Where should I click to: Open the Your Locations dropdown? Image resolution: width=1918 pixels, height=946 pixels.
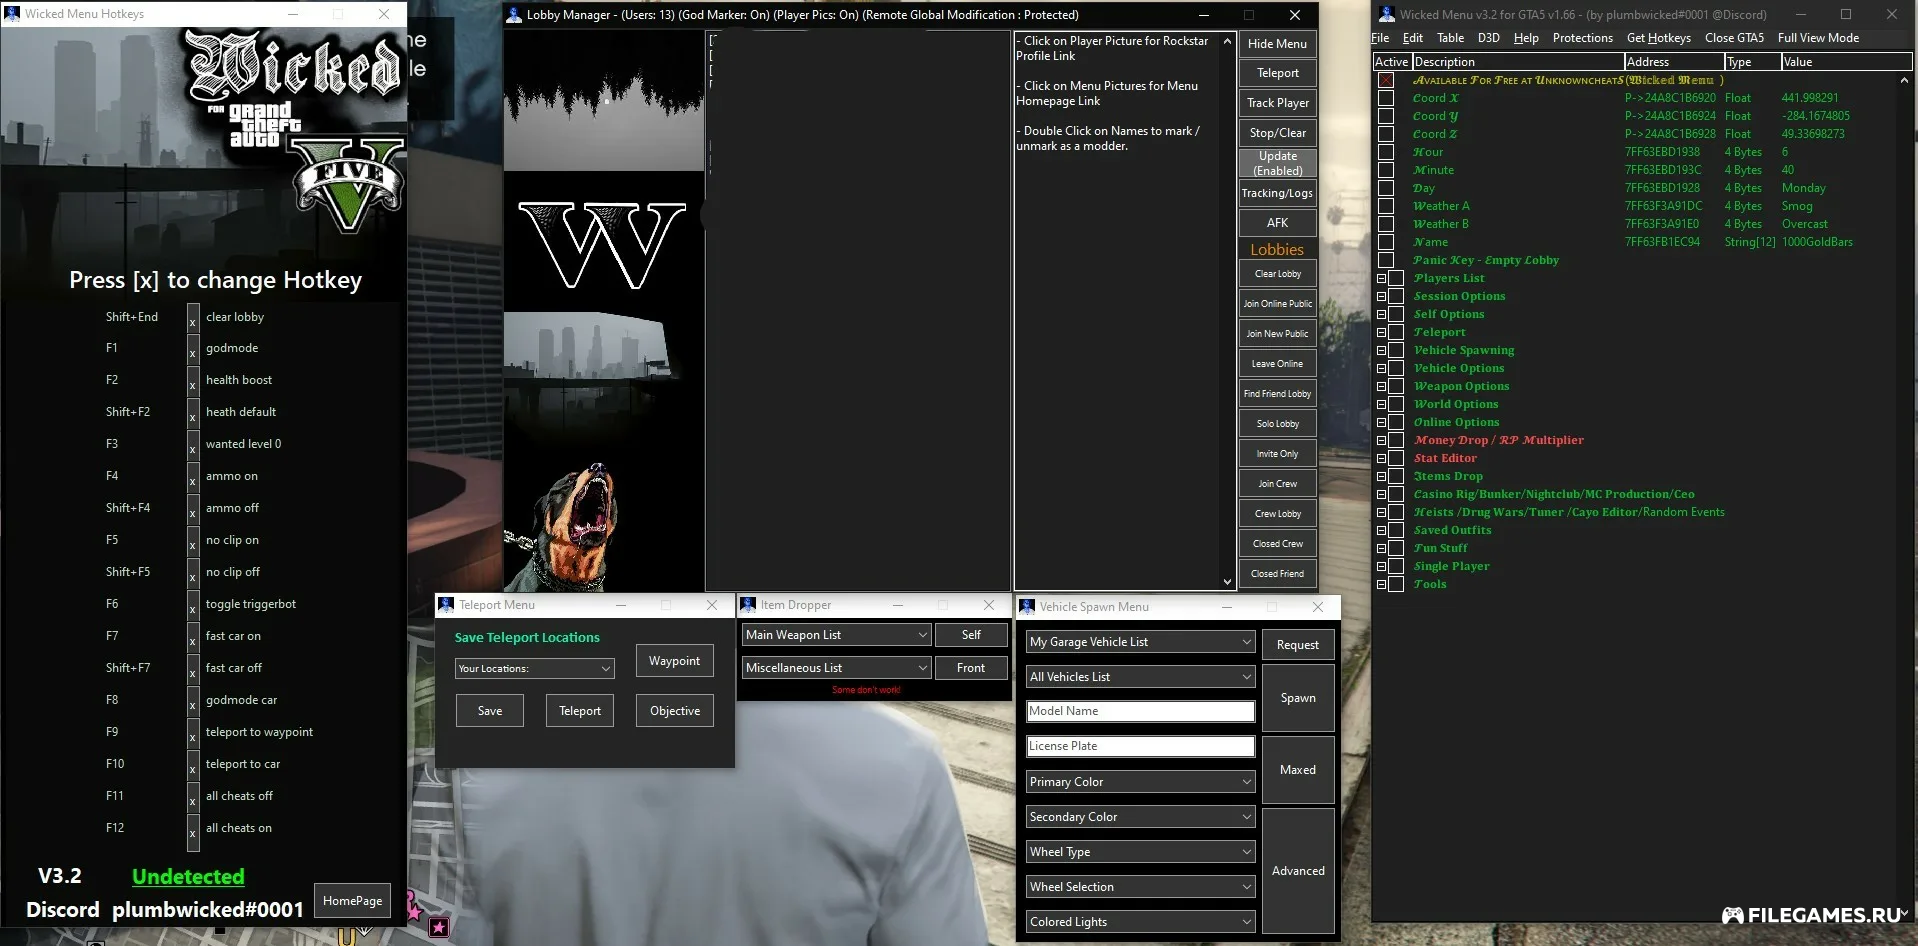coord(535,668)
